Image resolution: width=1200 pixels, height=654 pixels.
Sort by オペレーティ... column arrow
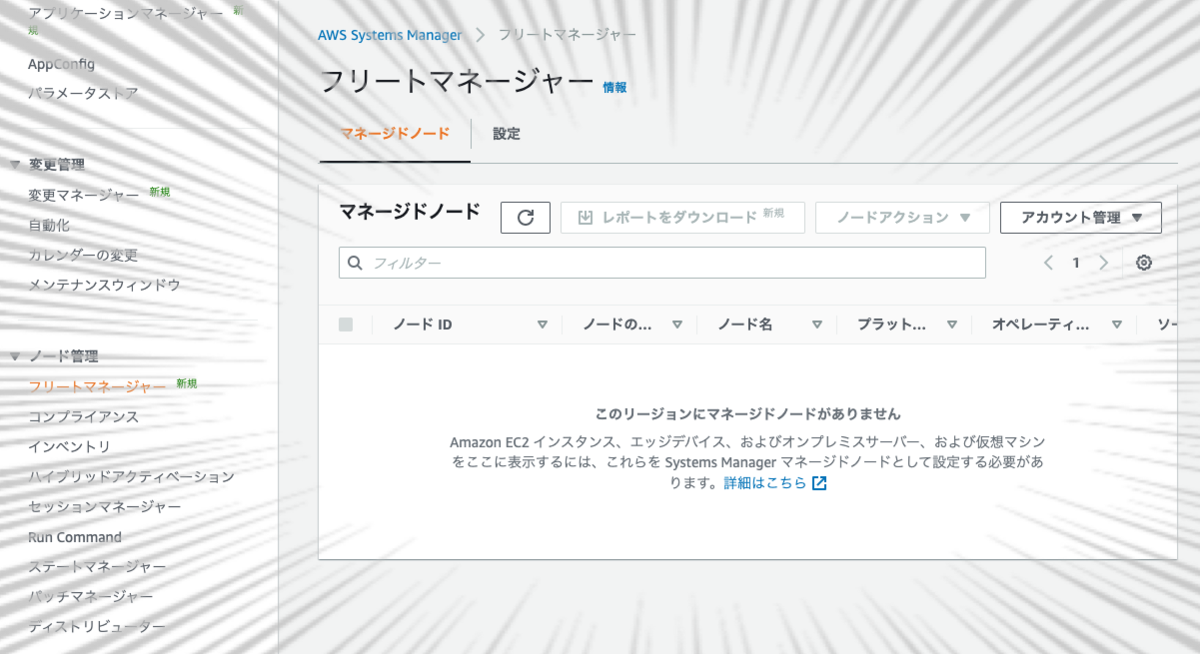(x=1116, y=325)
